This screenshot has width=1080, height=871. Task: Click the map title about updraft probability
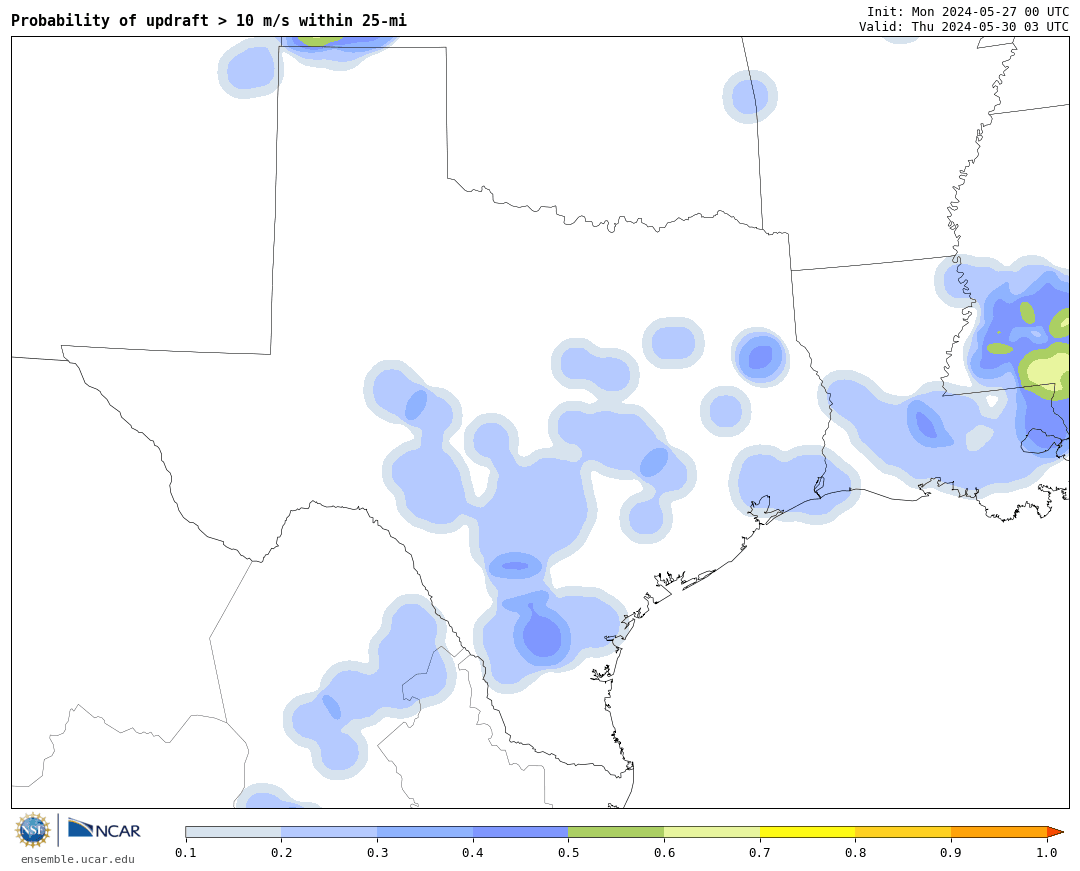coord(209,21)
